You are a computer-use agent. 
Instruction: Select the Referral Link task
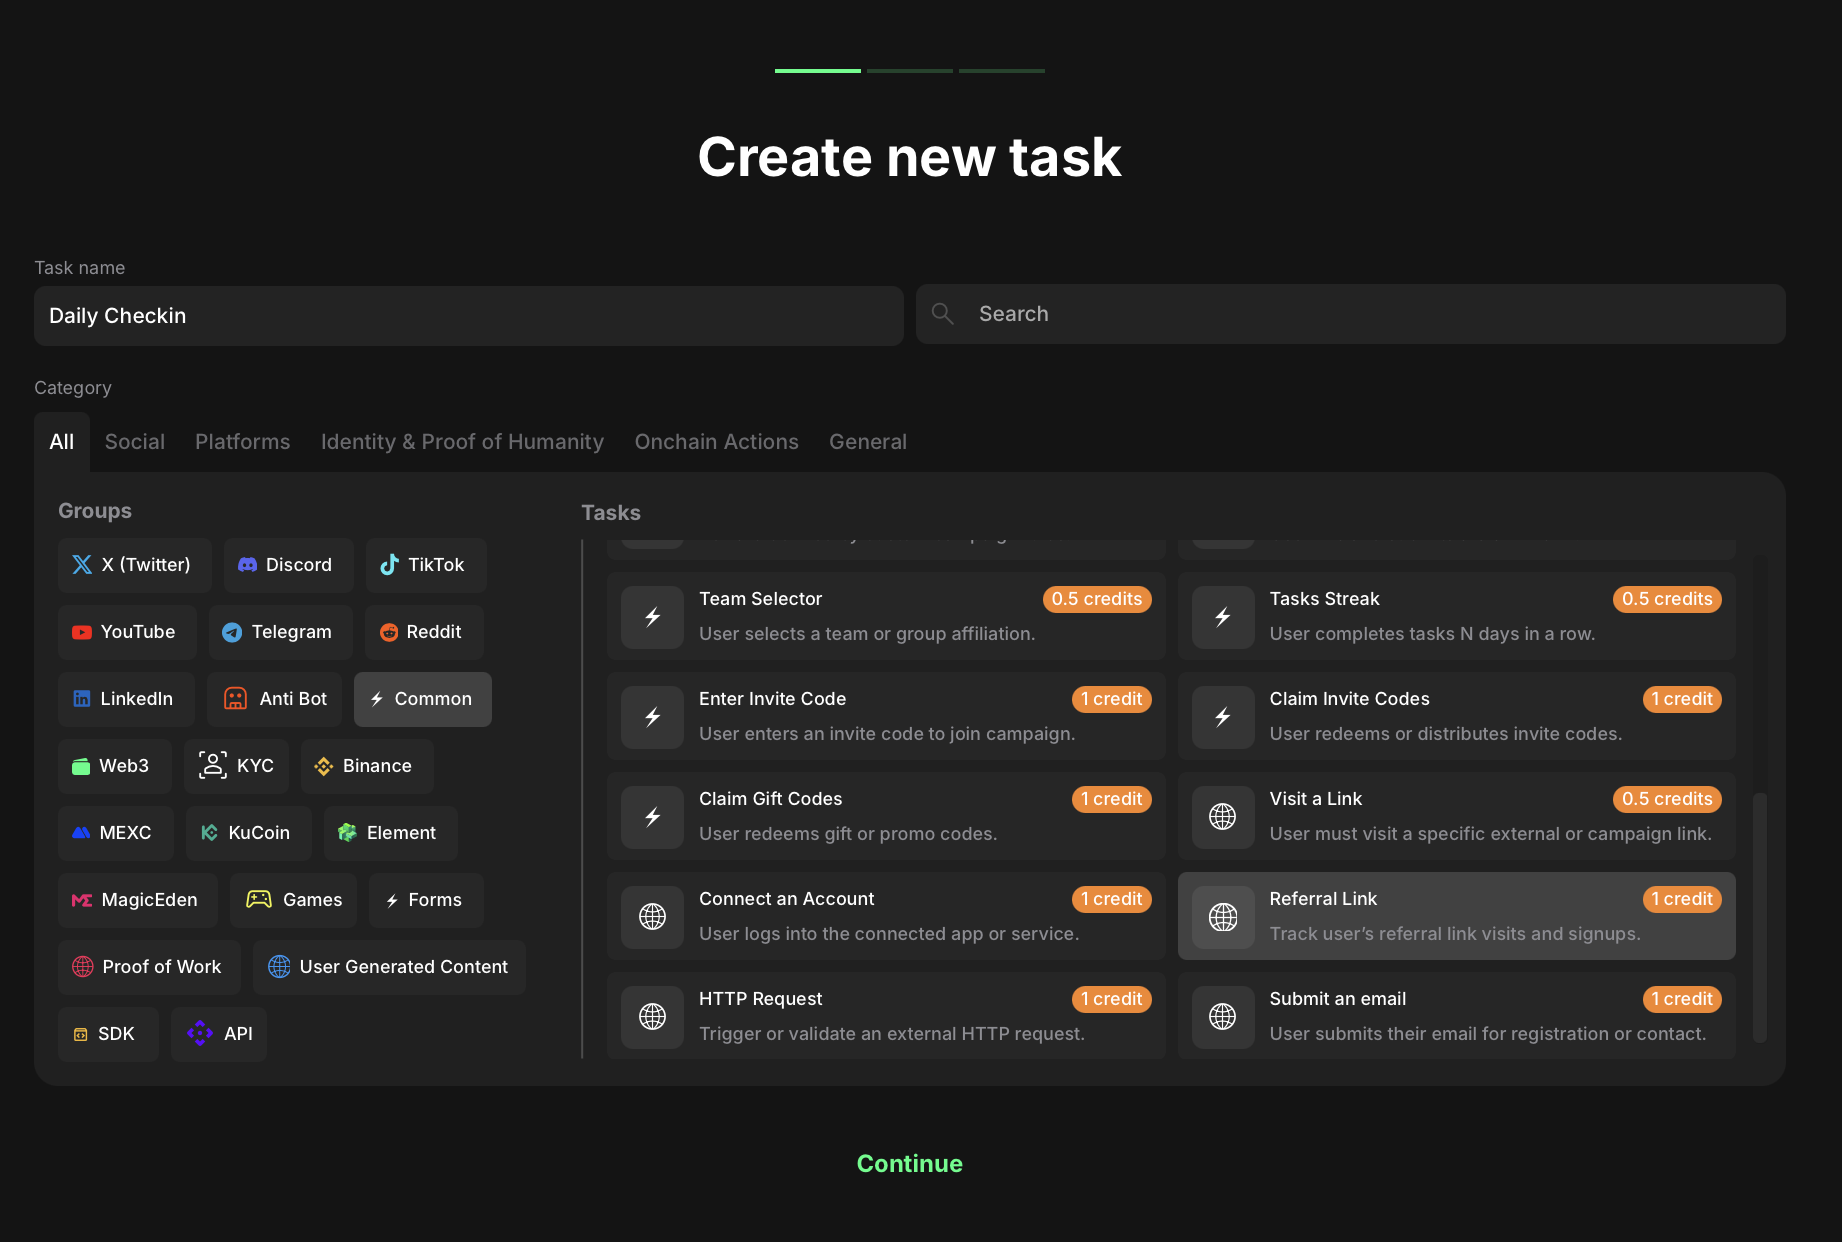[1456, 916]
